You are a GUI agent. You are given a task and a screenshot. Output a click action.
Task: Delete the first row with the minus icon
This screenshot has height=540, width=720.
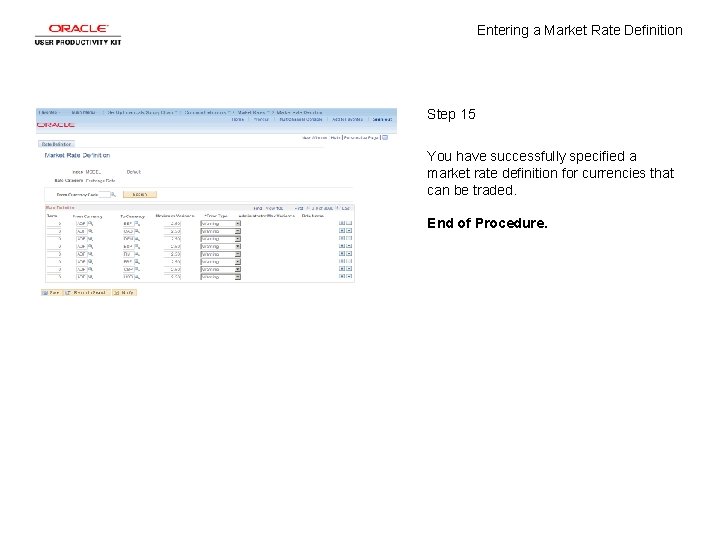click(349, 223)
